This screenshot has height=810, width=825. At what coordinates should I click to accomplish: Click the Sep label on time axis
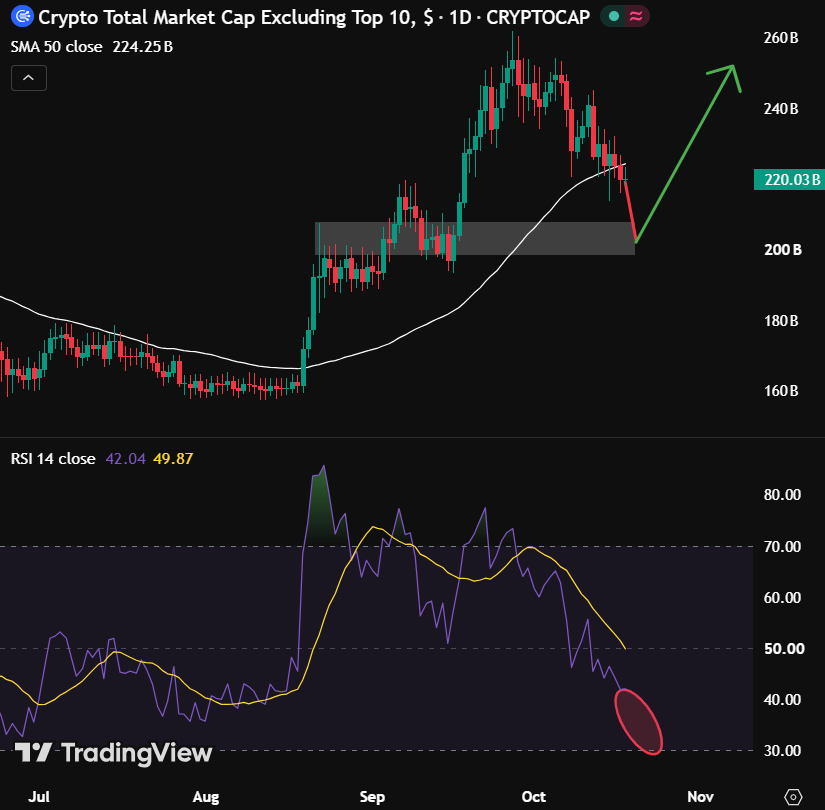(373, 797)
